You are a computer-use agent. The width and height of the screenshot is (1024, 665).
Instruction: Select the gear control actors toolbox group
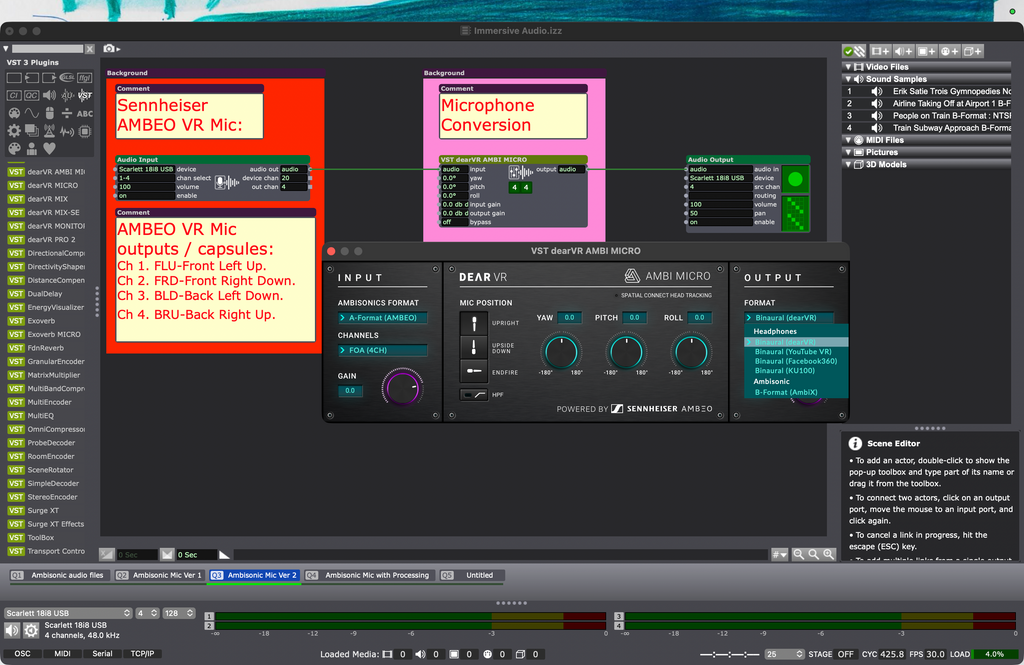14,131
